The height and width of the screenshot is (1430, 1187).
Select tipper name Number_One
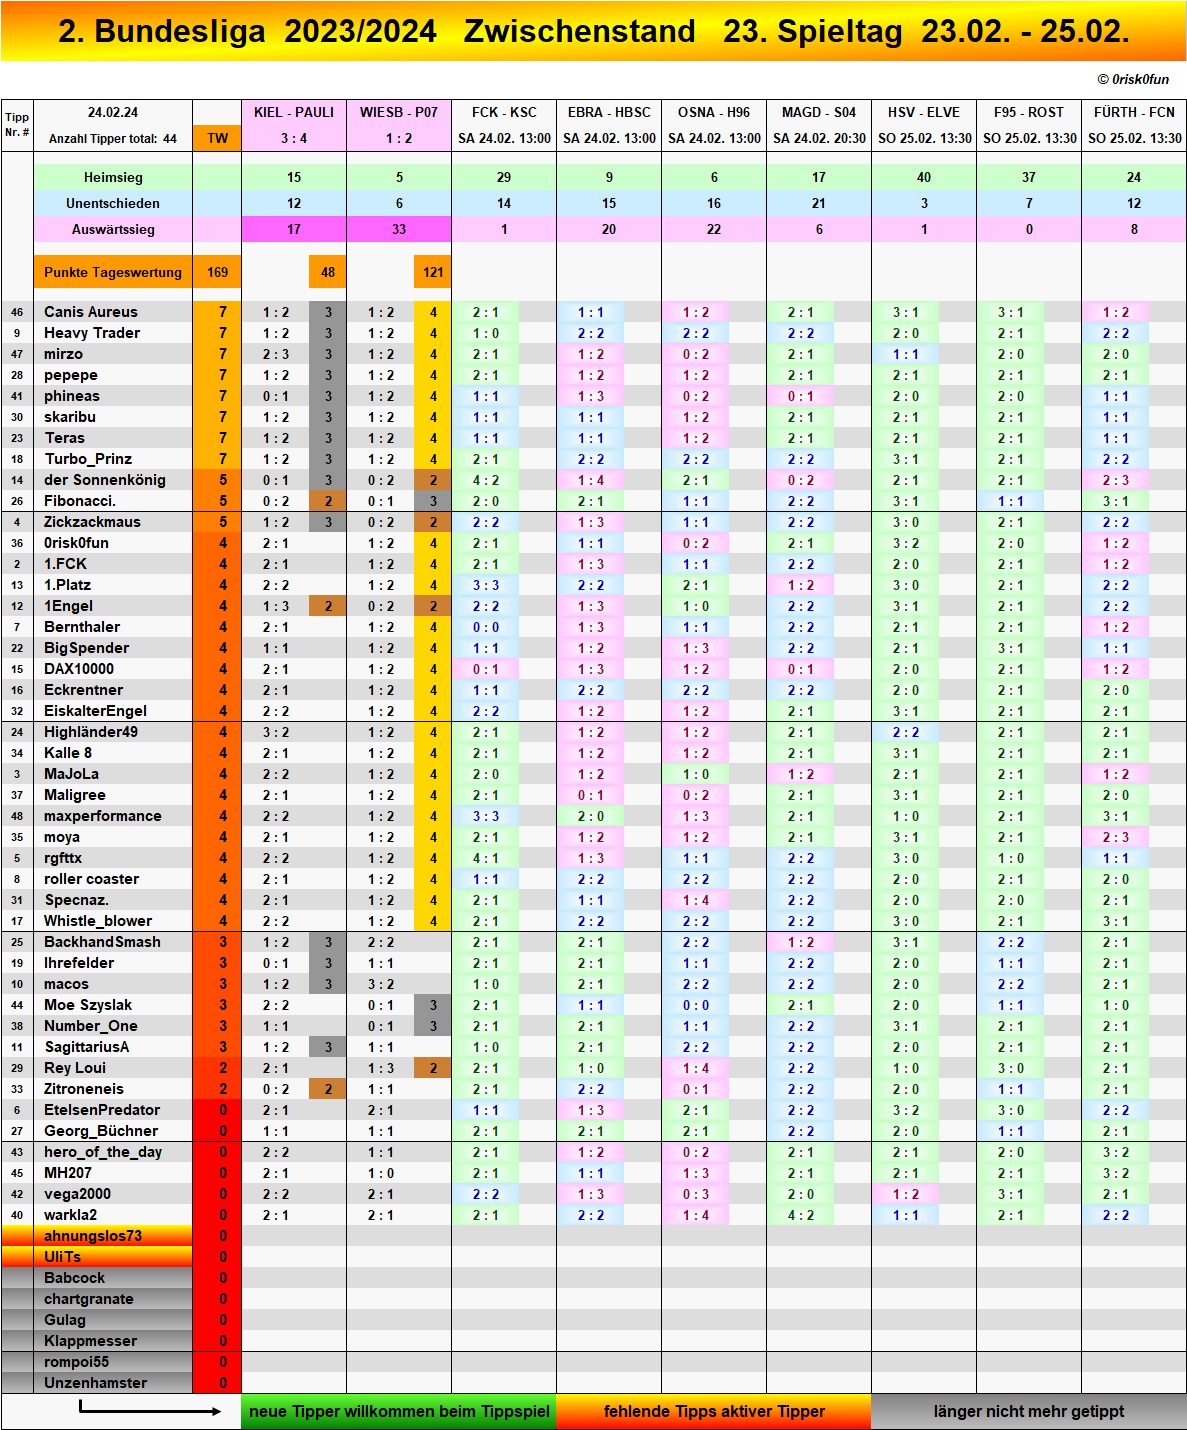click(x=91, y=1026)
